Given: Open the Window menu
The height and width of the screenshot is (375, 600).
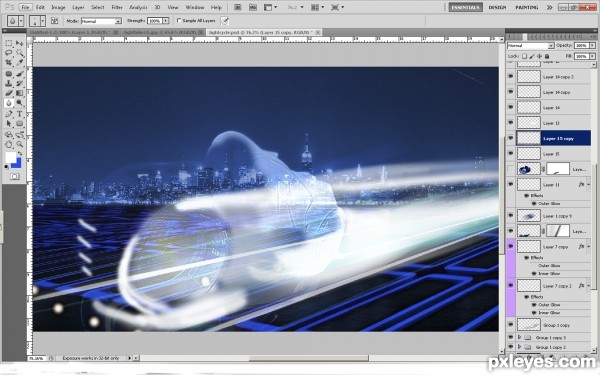Looking at the screenshot, I should (x=195, y=7).
